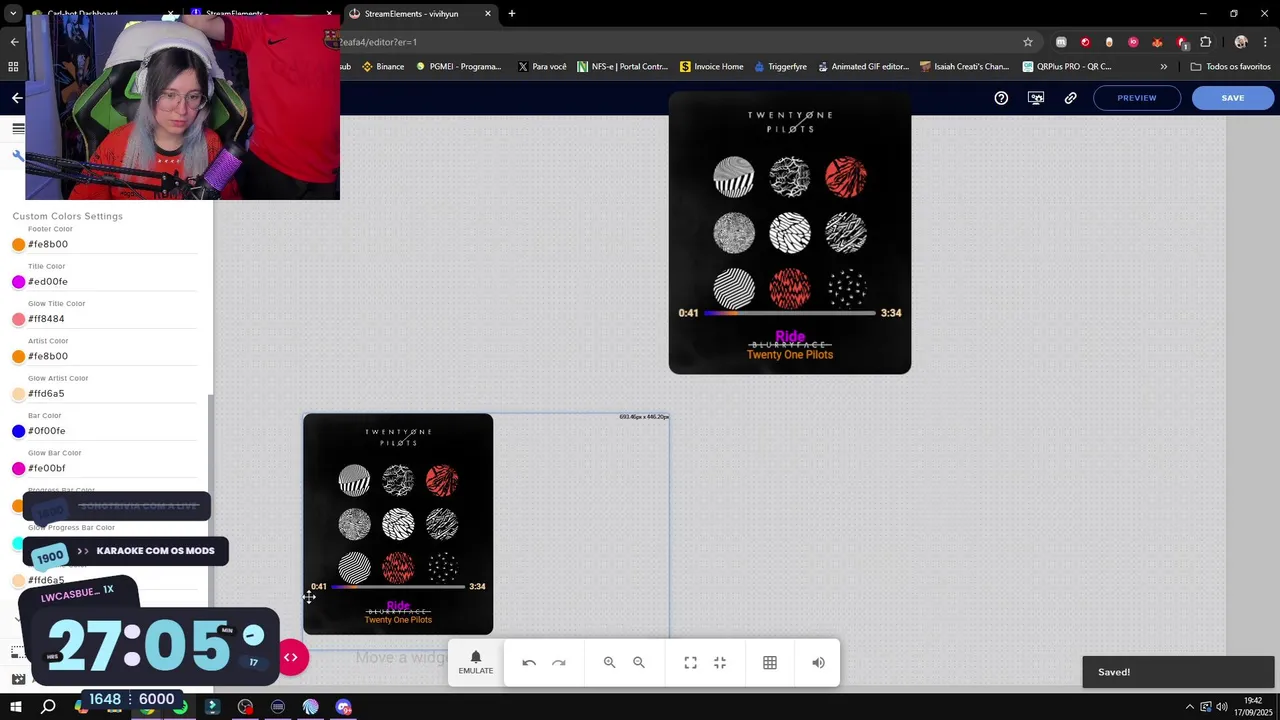Go back with editor arrow icon

(17, 98)
